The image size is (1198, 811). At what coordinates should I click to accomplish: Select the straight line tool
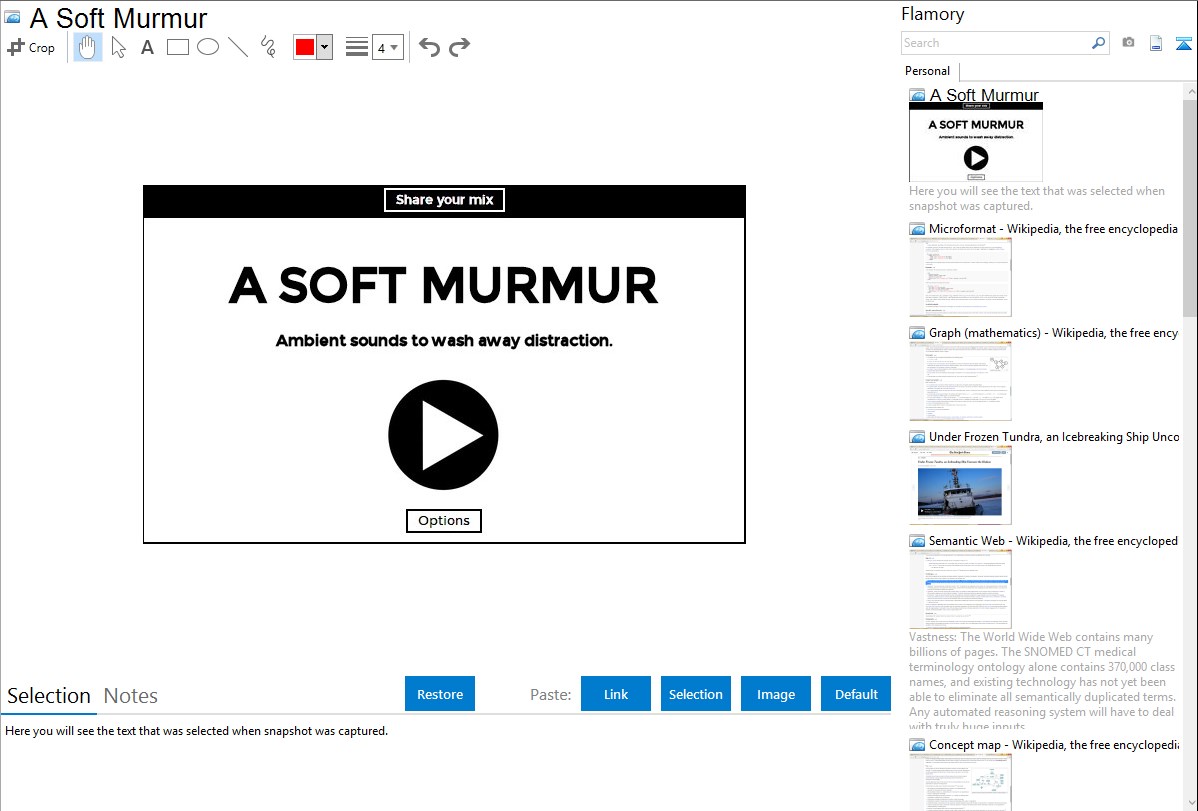tap(238, 47)
